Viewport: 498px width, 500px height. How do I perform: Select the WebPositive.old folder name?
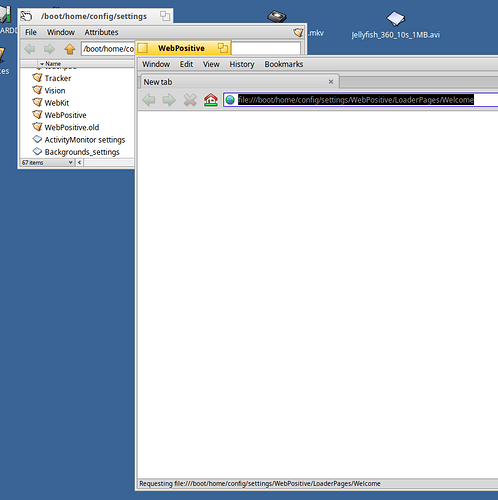pos(72,127)
